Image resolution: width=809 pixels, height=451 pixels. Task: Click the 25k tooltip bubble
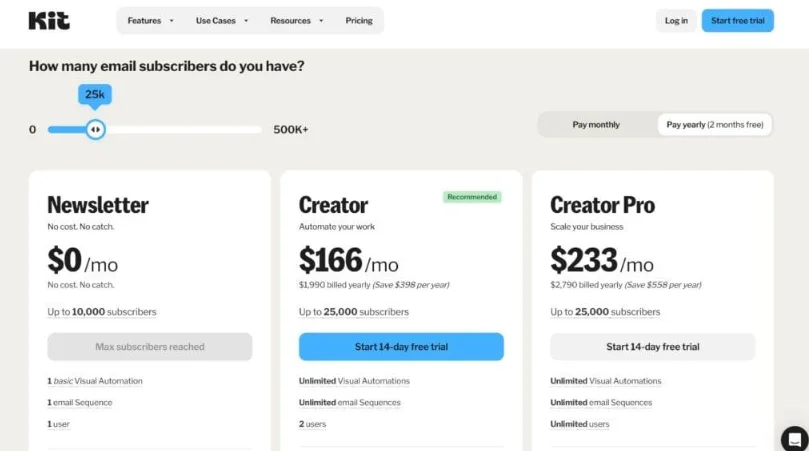(x=95, y=95)
